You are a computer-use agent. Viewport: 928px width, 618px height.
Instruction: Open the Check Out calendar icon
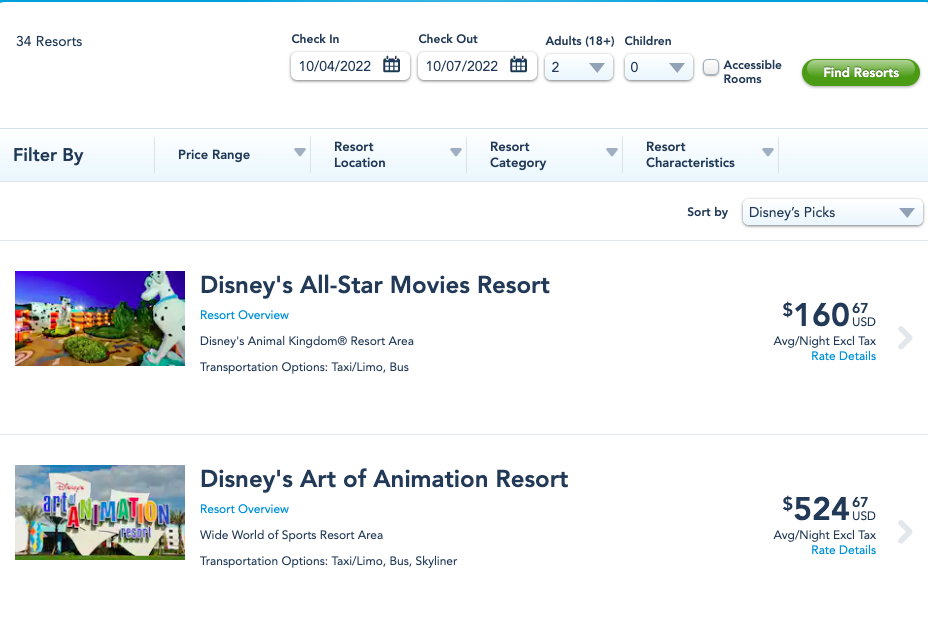tap(518, 65)
